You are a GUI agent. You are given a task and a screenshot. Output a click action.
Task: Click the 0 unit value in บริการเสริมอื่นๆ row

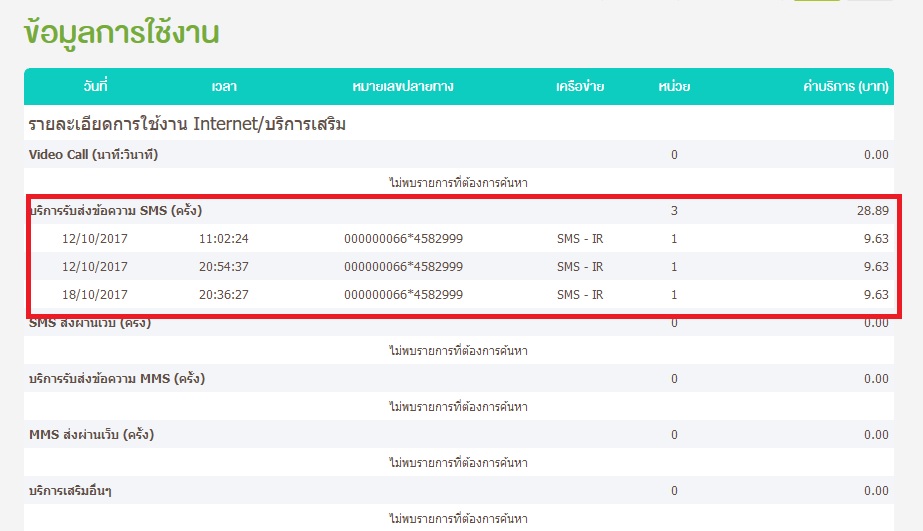[x=674, y=490]
